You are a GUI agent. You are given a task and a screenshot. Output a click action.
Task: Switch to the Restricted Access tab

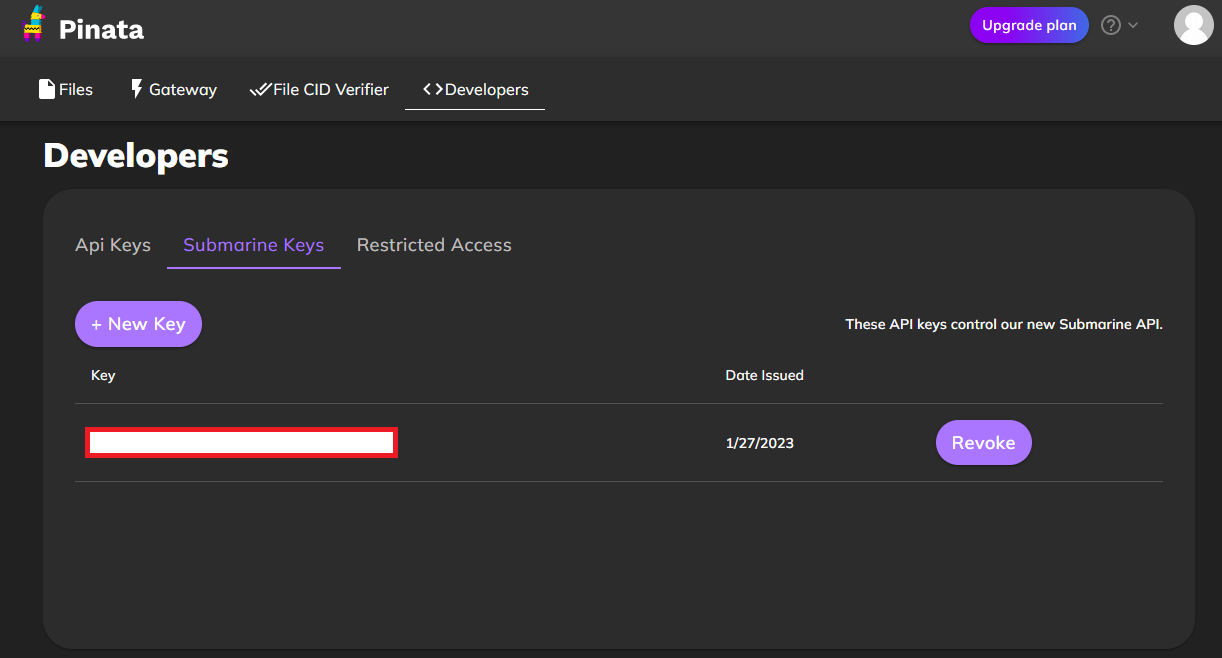pyautogui.click(x=434, y=245)
